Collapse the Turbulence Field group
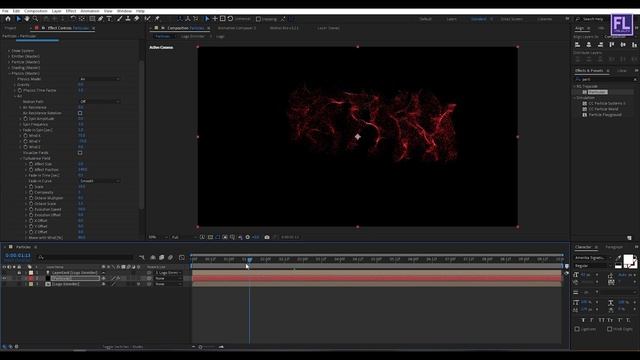This screenshot has height=360, width=640. pos(20,158)
